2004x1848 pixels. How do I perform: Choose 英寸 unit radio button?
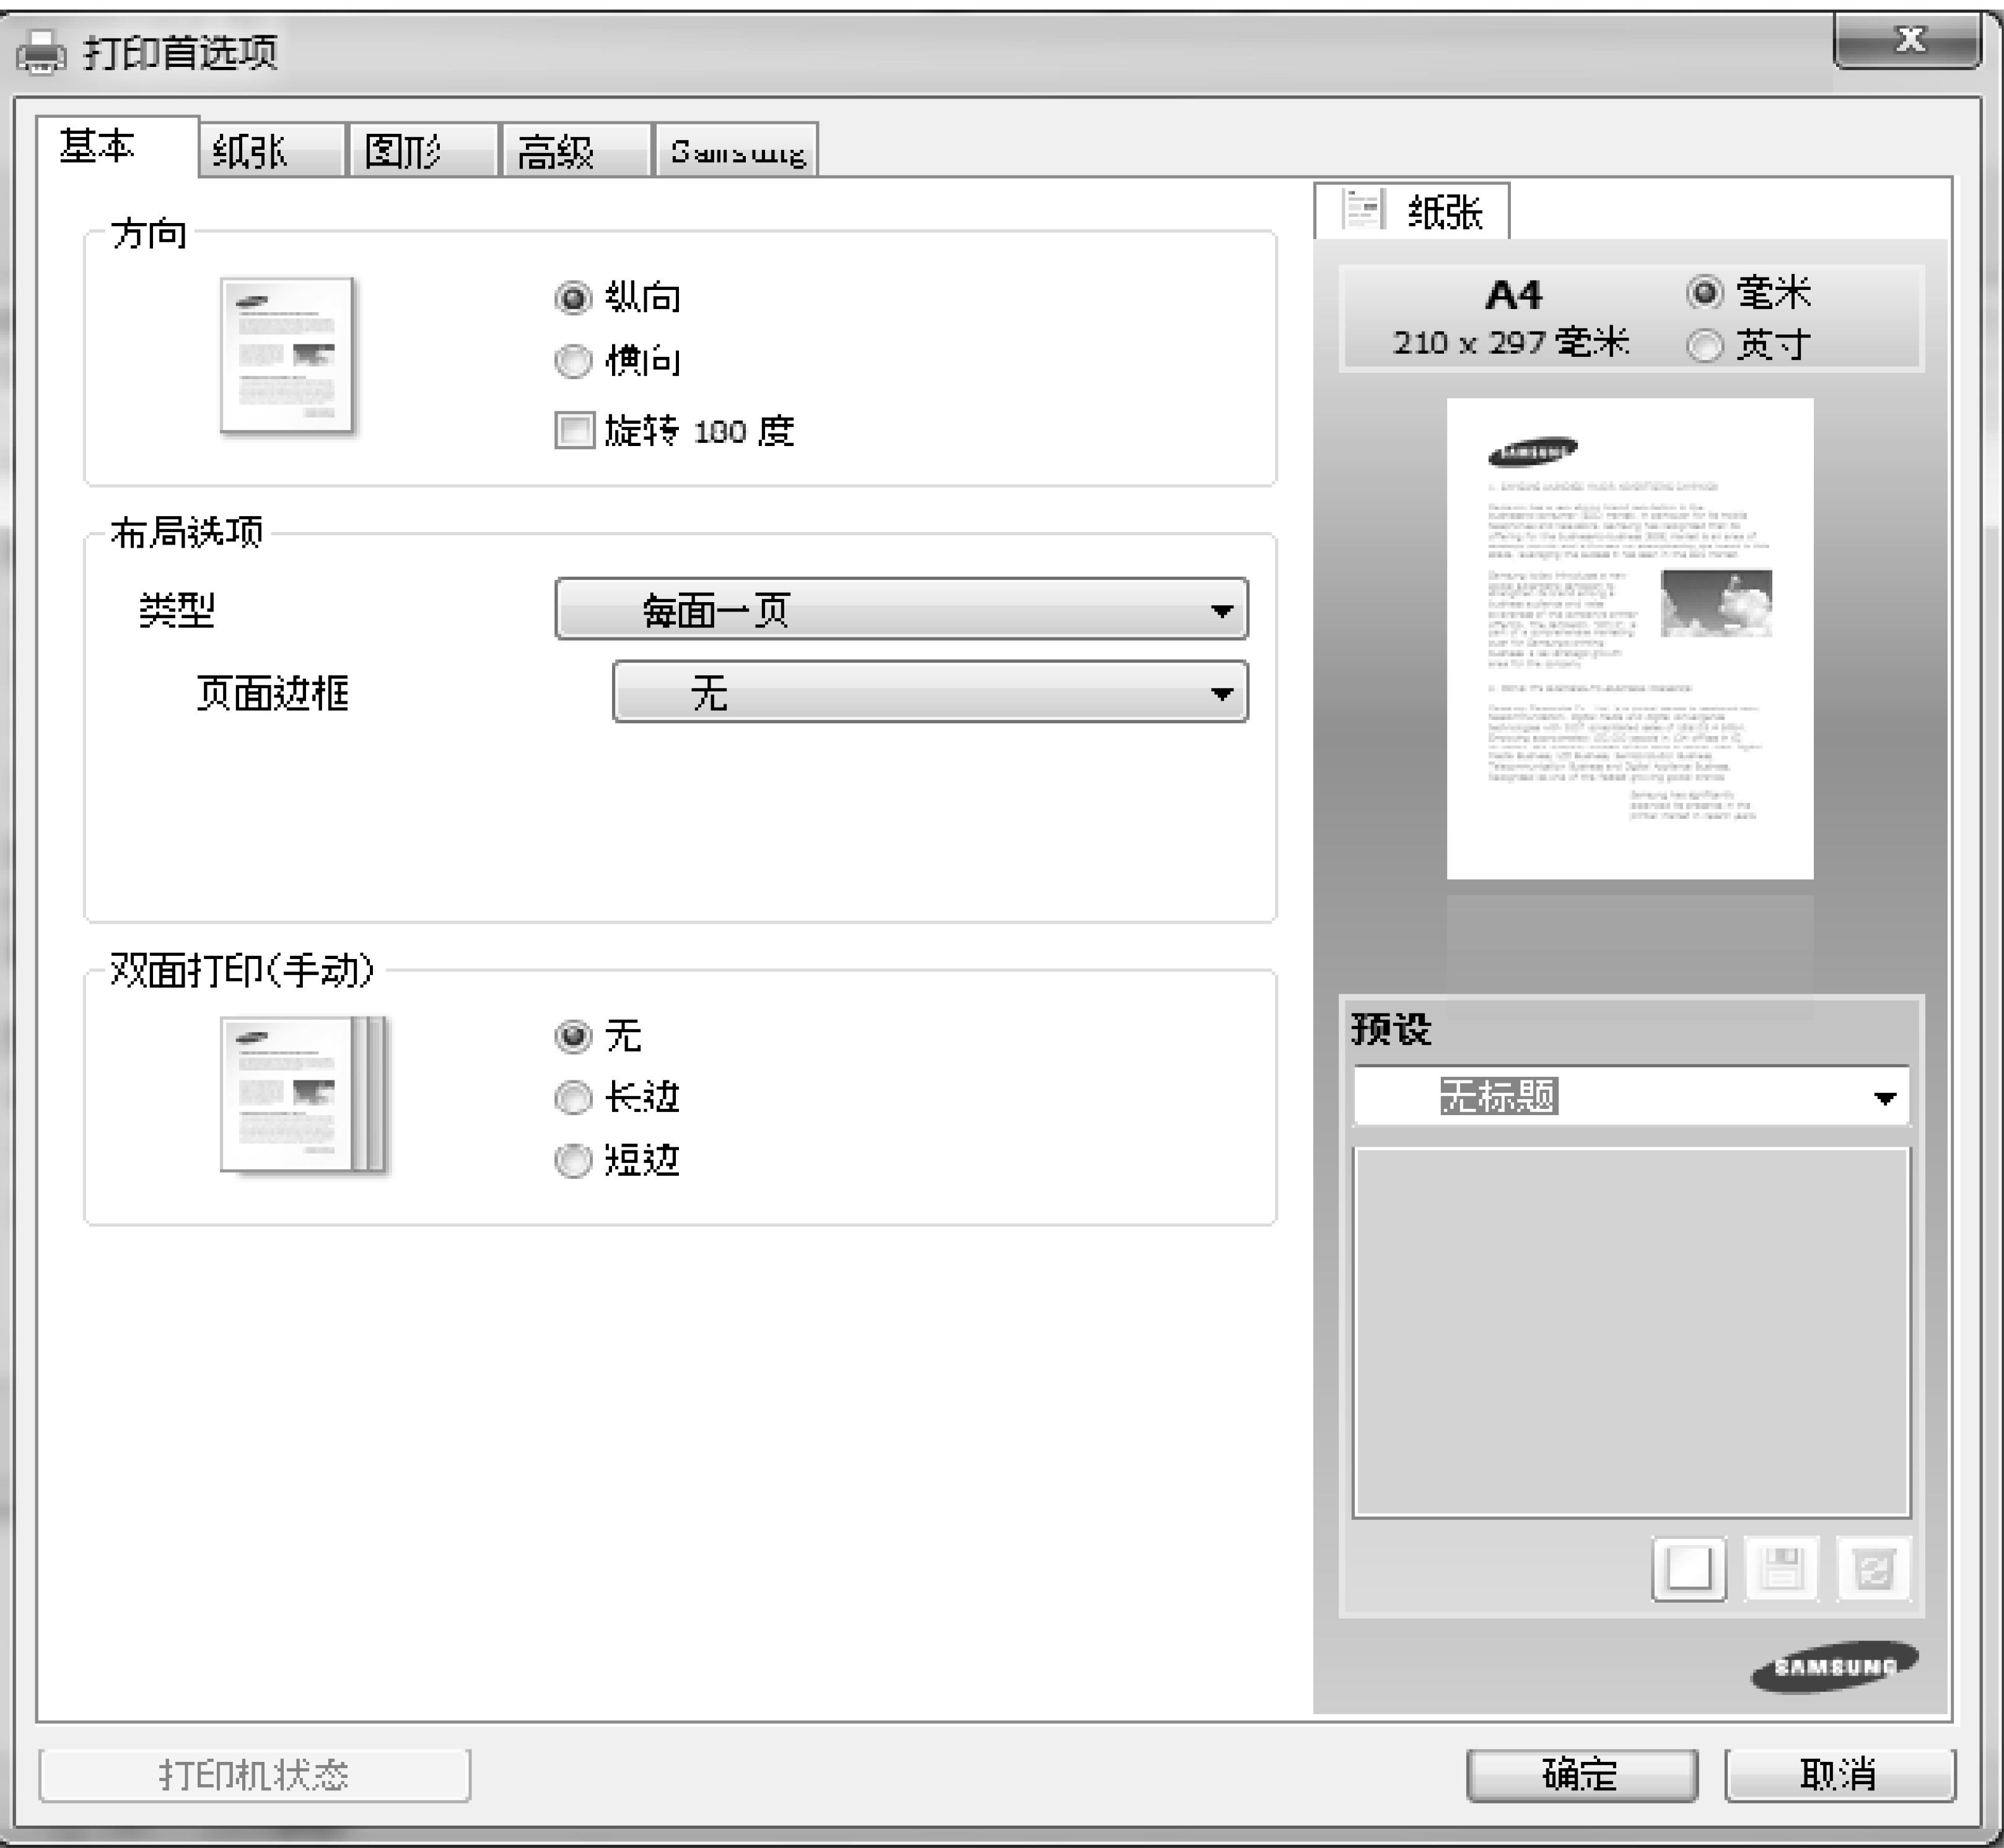[1705, 346]
